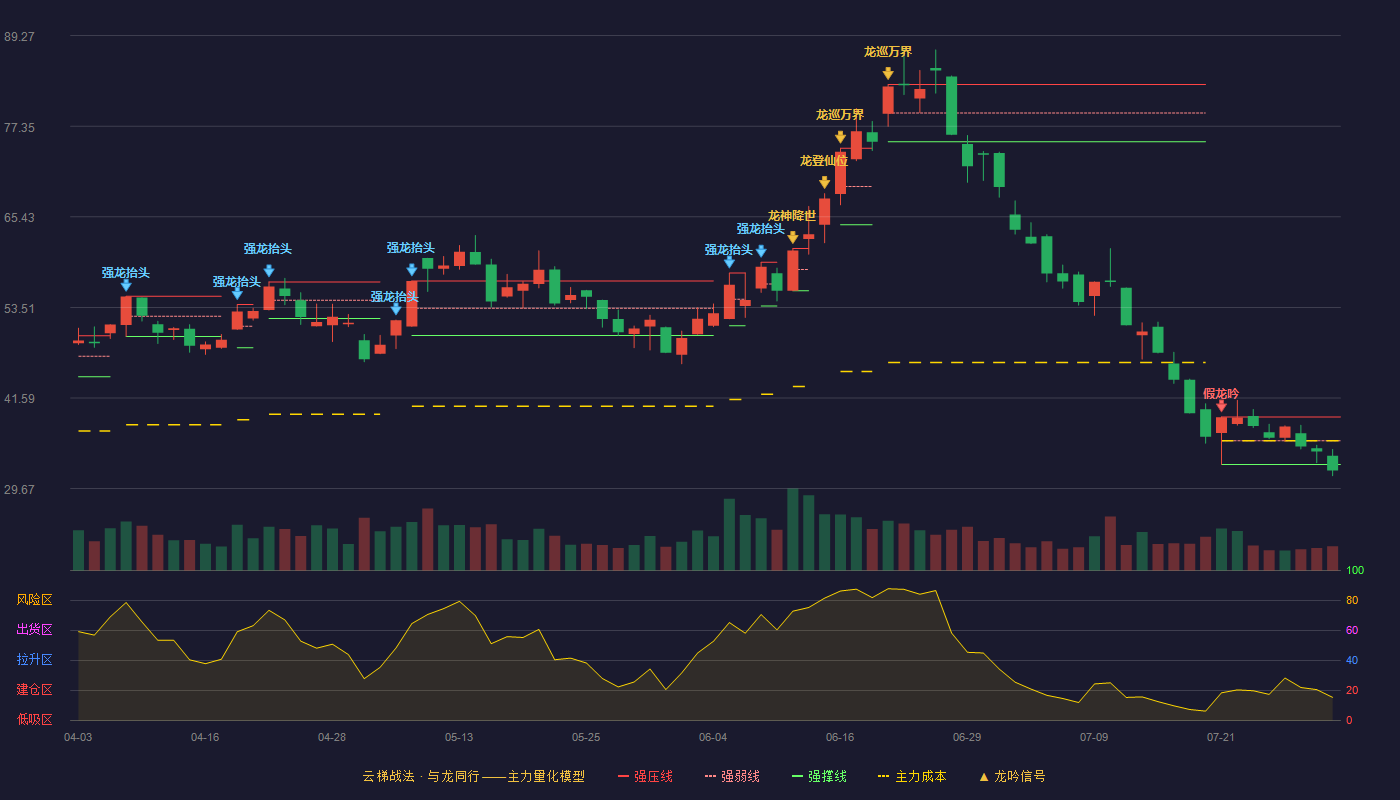Click the 04-16 date label
The image size is (1400, 800).
tap(205, 737)
